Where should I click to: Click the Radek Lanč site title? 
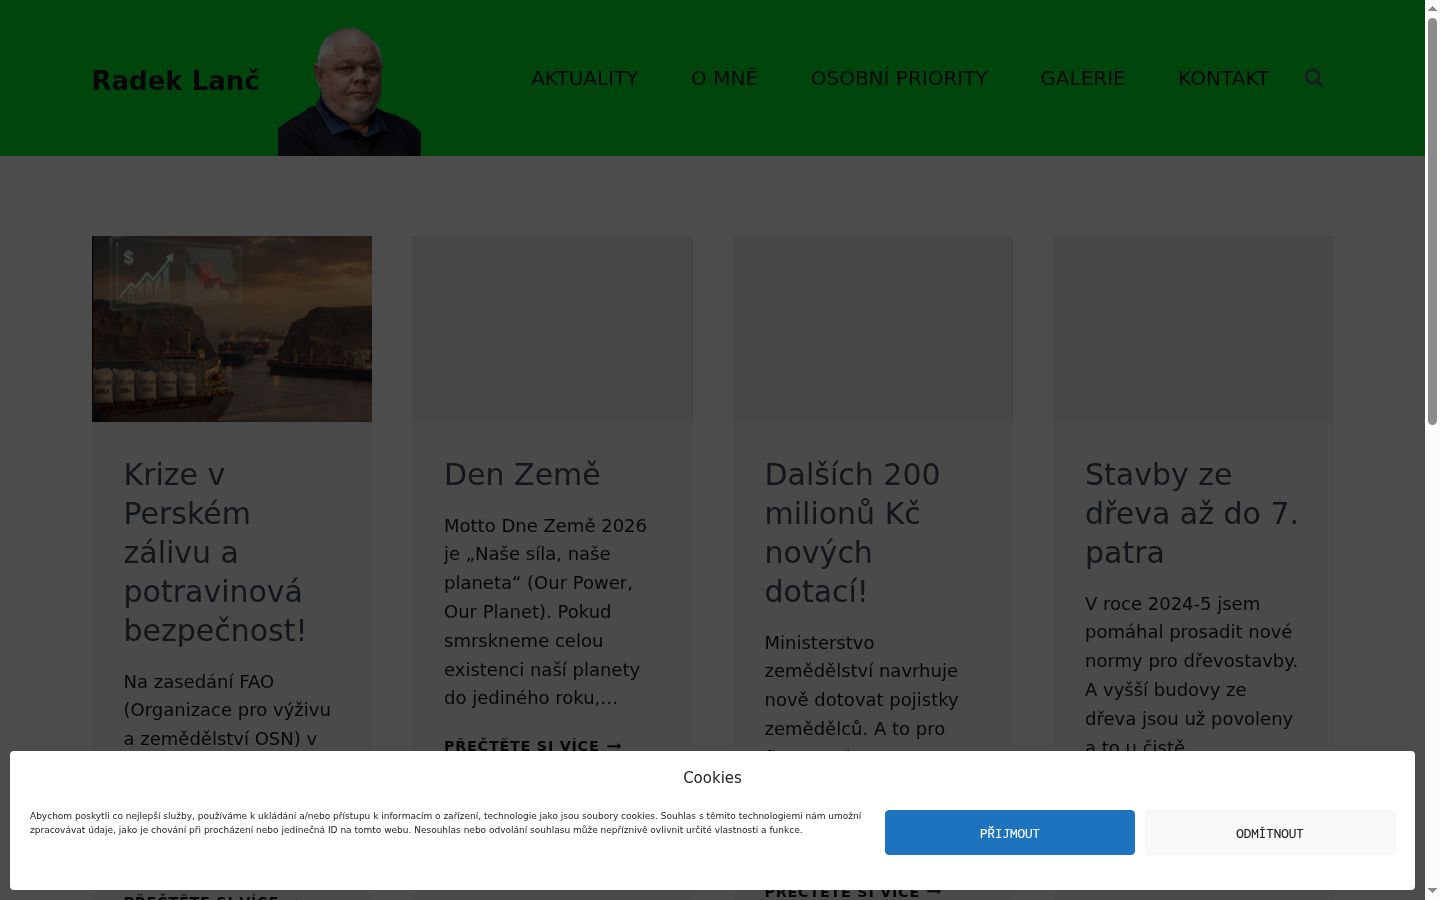(175, 81)
